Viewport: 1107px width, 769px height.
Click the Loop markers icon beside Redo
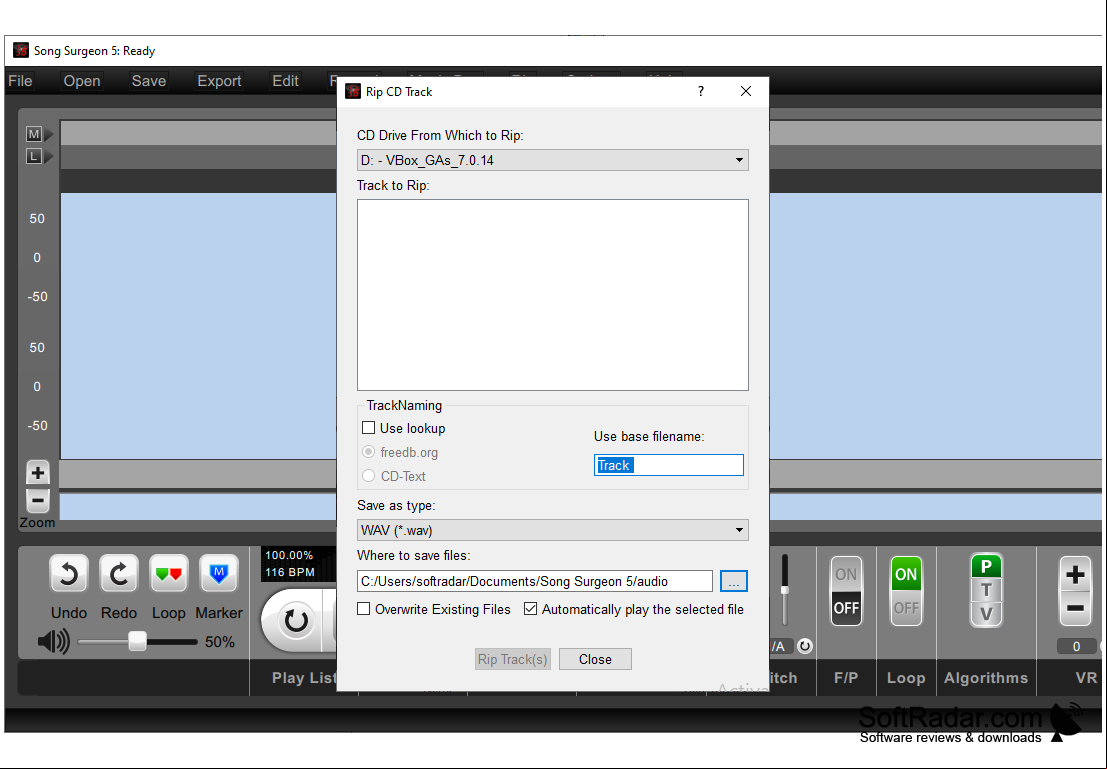(169, 573)
